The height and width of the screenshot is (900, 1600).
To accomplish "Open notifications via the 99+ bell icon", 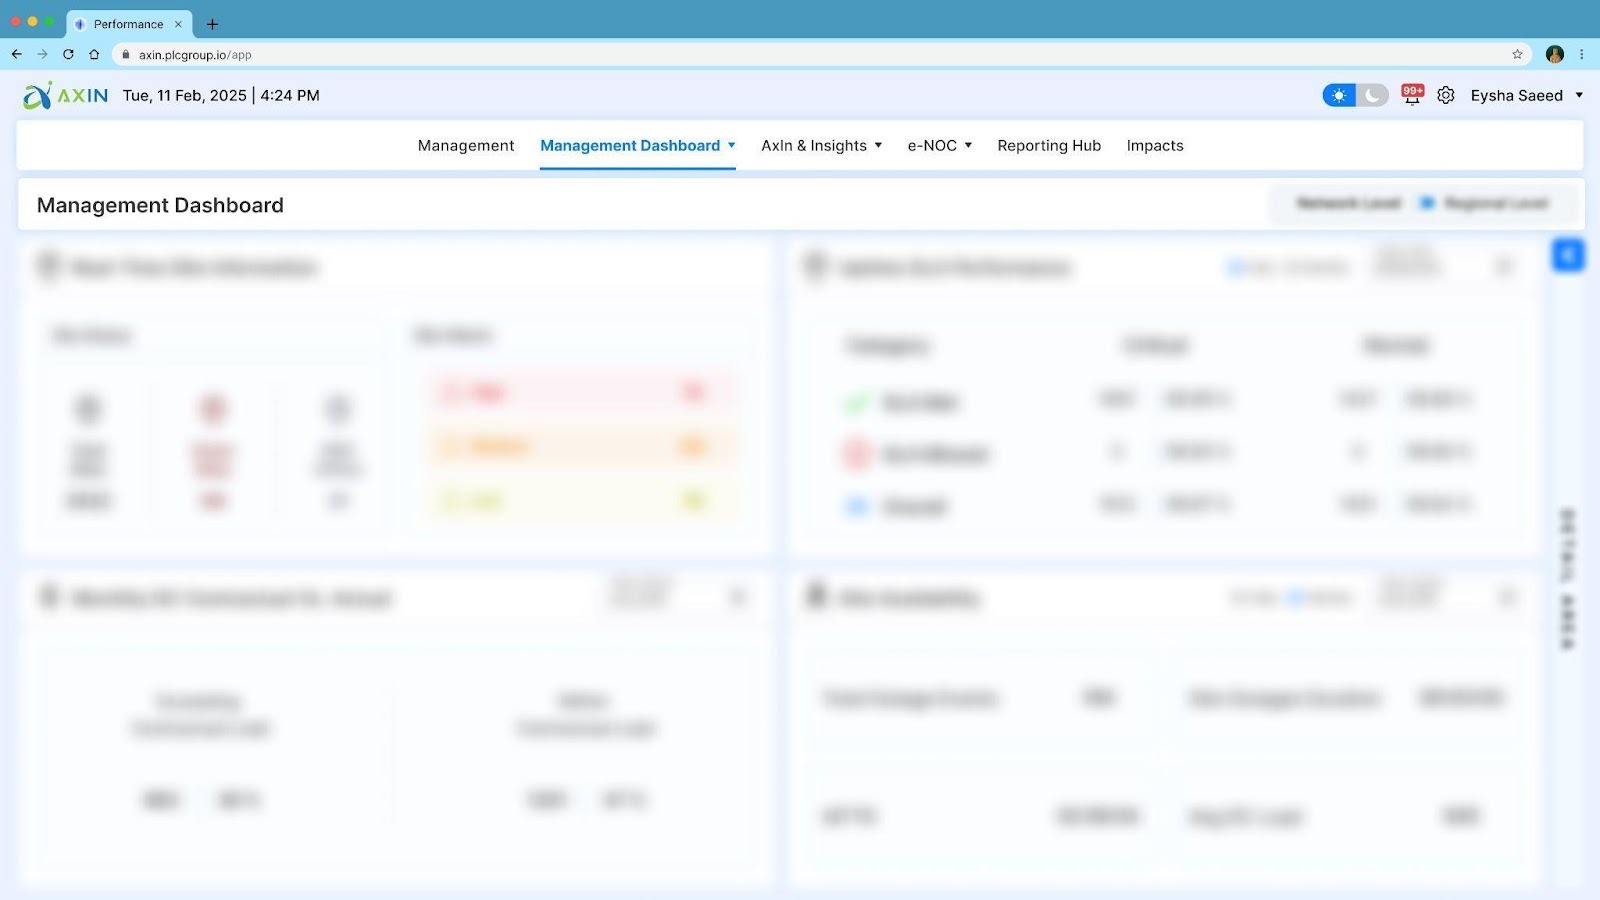I will [1412, 95].
